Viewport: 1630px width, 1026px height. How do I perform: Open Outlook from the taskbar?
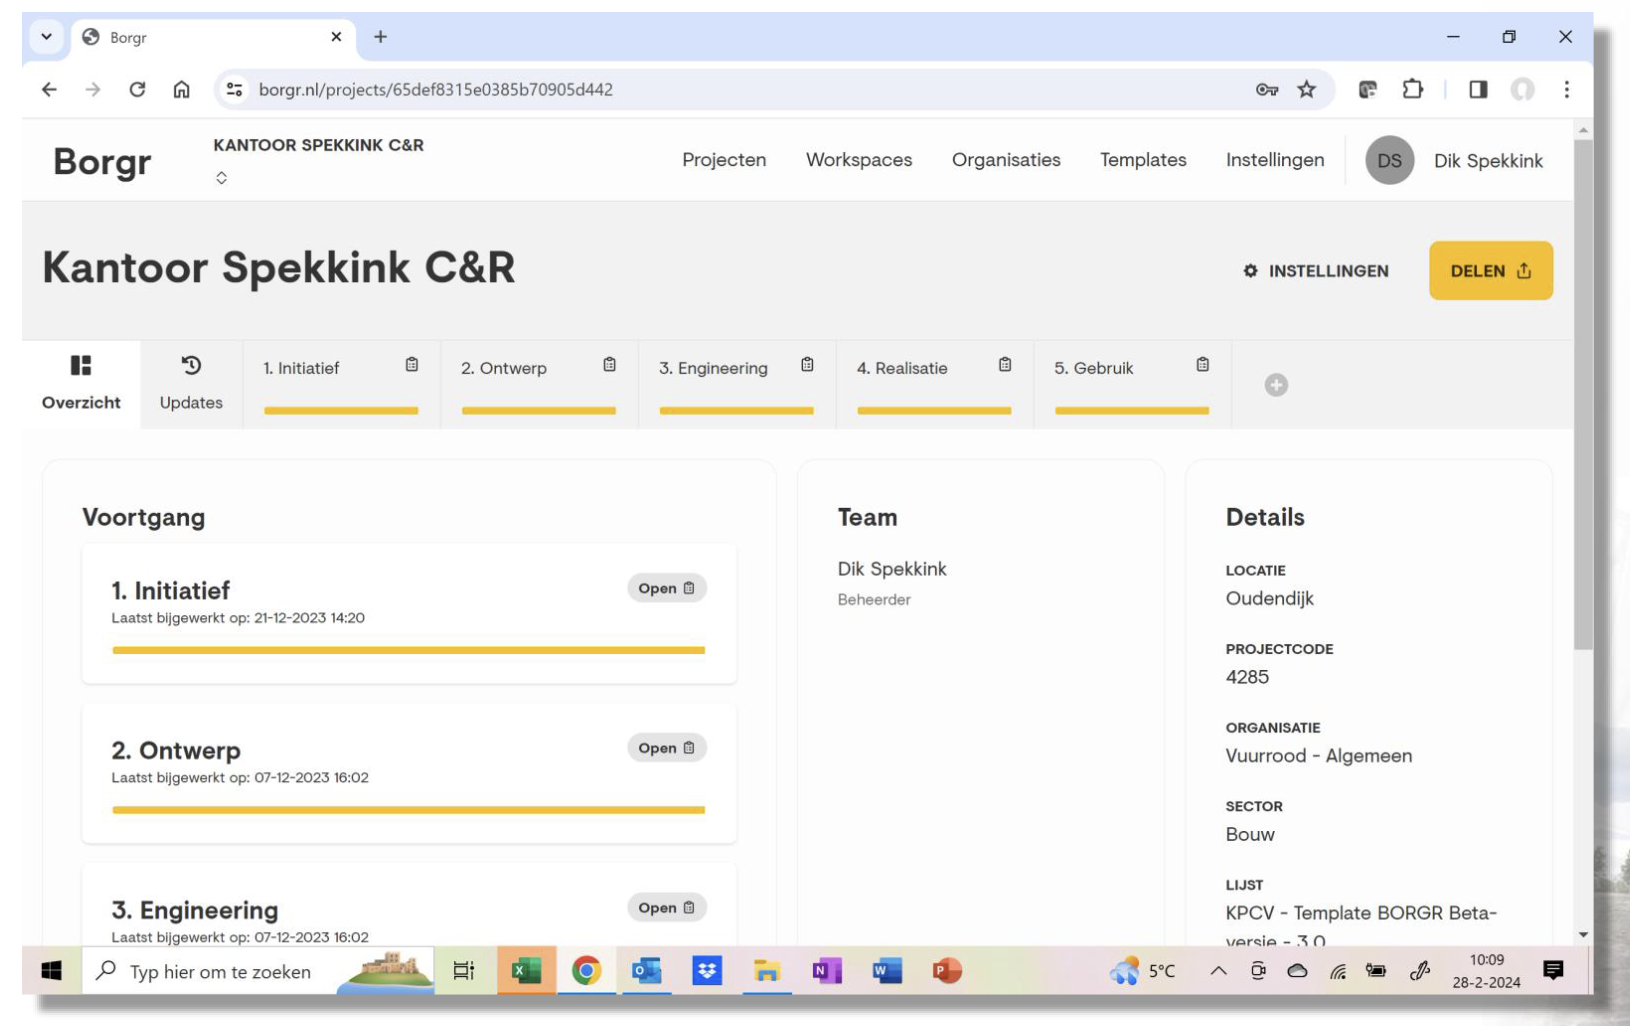coord(647,970)
